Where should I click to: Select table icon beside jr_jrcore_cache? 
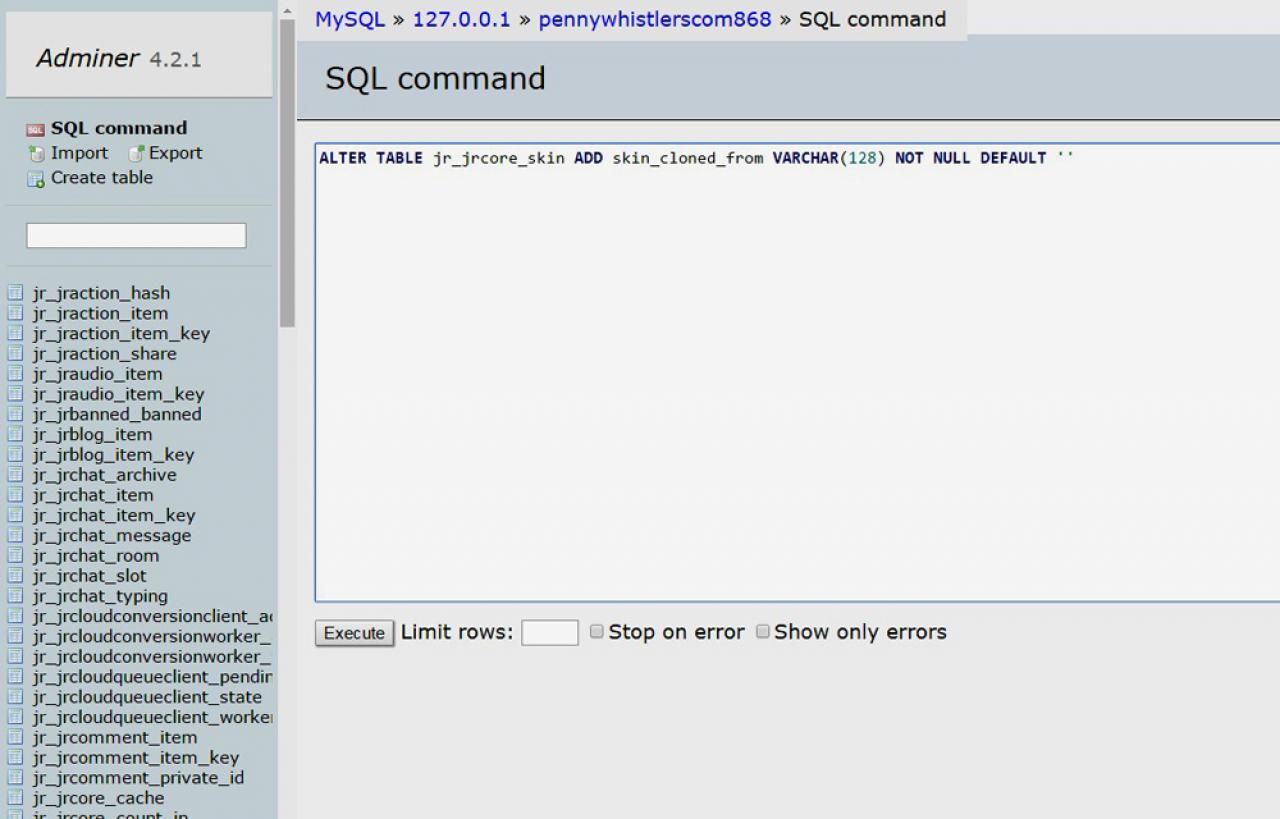click(x=15, y=798)
